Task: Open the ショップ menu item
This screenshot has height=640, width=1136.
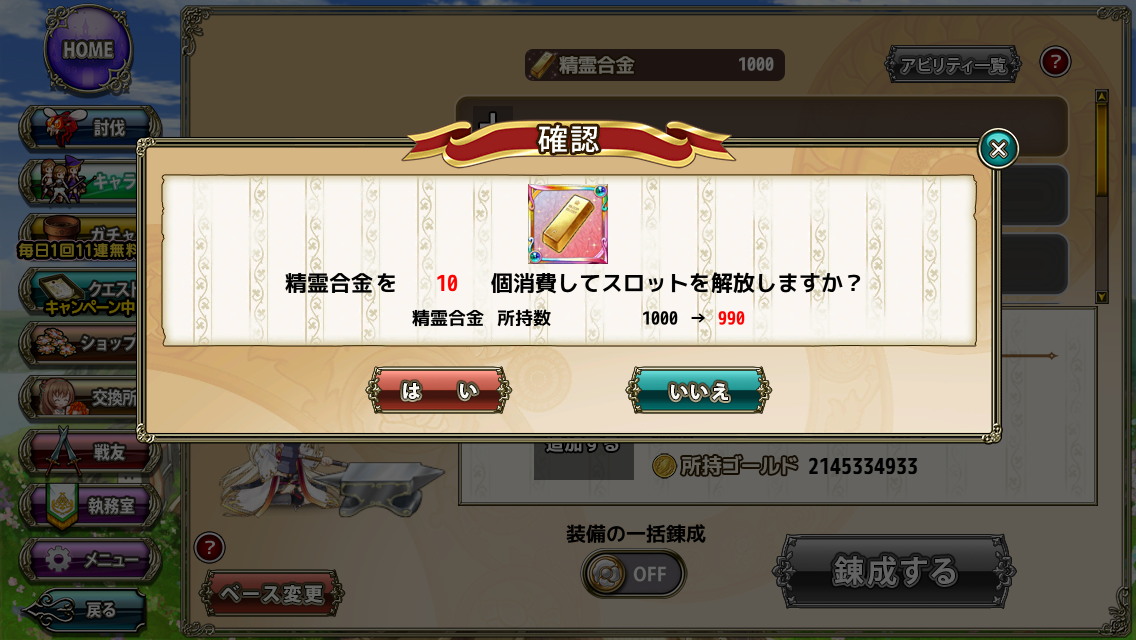Action: (x=81, y=344)
